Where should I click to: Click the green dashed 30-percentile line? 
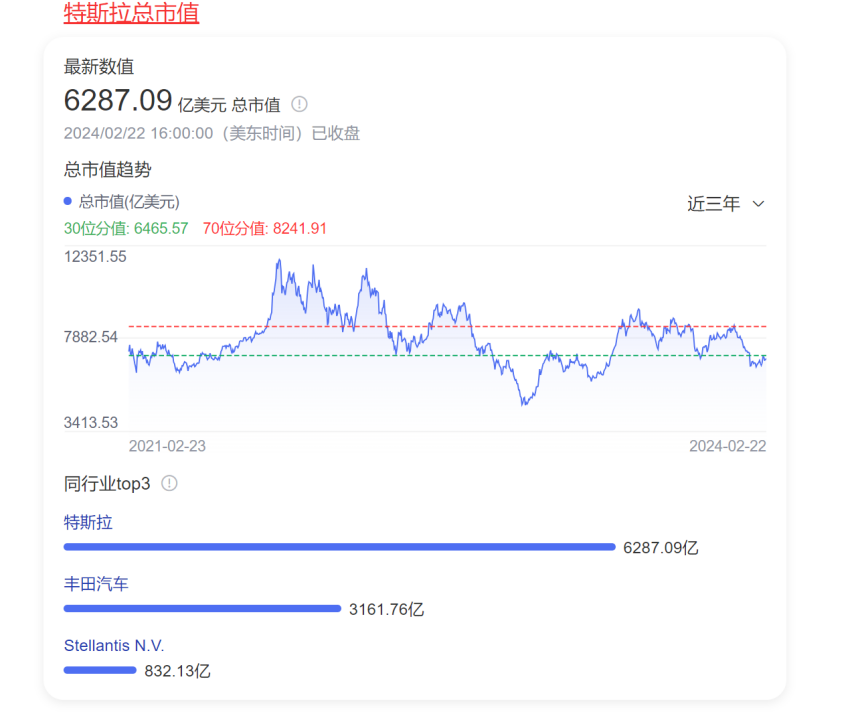click(x=447, y=356)
